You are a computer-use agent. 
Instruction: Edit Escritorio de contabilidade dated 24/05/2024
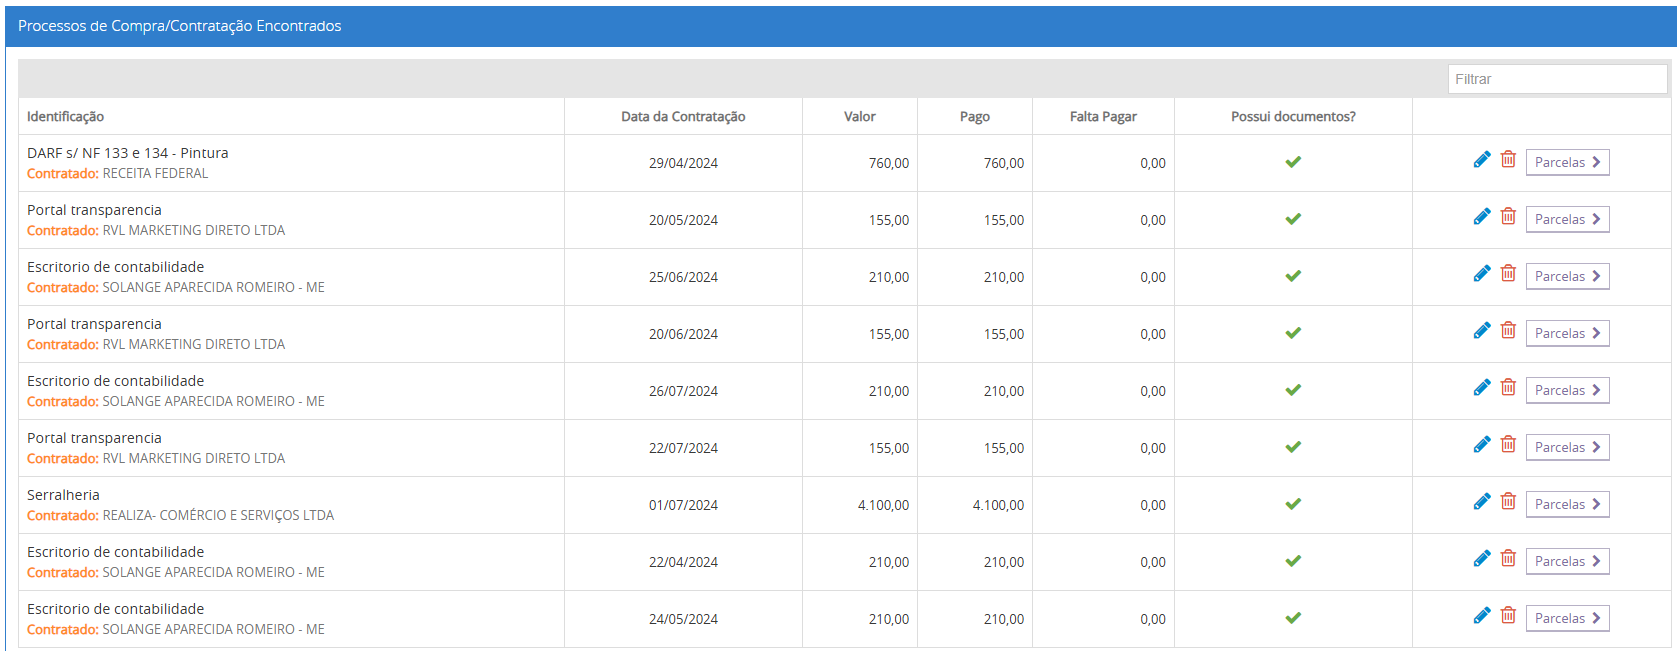click(1482, 616)
